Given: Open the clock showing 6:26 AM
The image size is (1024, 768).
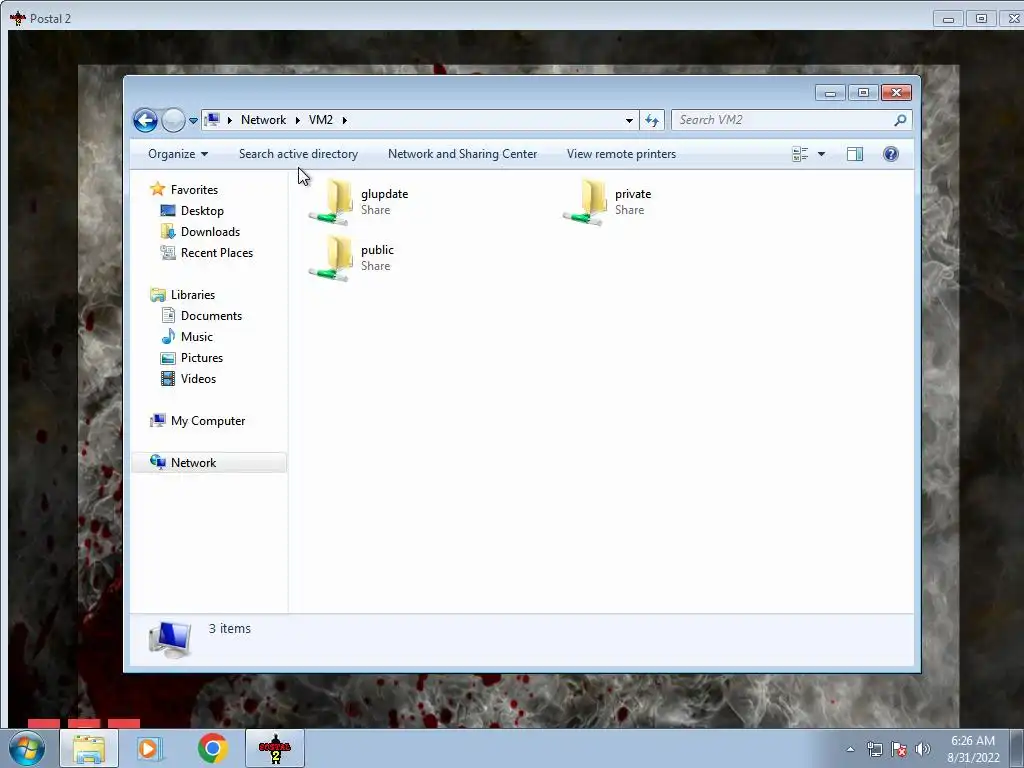Looking at the screenshot, I should coord(973,749).
